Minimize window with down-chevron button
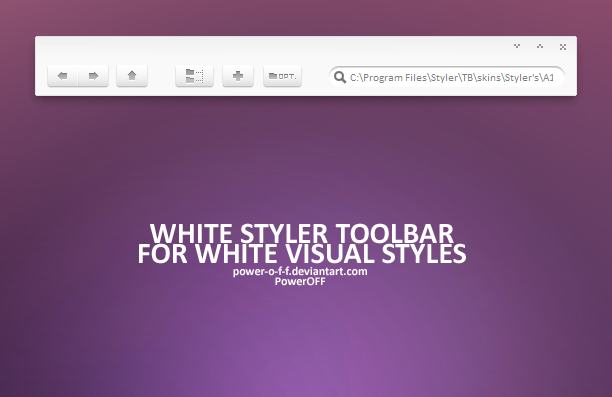The width and height of the screenshot is (612, 397). [x=517, y=46]
